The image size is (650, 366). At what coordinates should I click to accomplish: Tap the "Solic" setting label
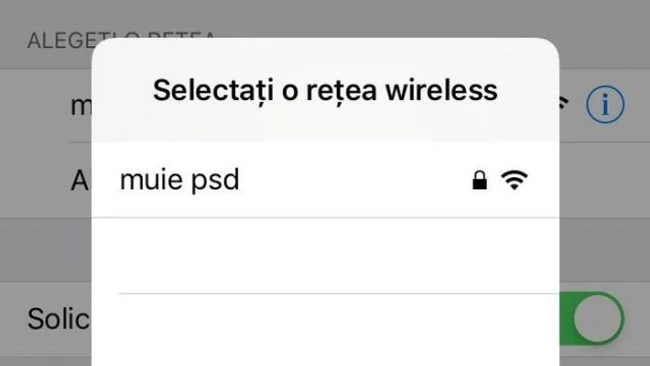point(58,318)
